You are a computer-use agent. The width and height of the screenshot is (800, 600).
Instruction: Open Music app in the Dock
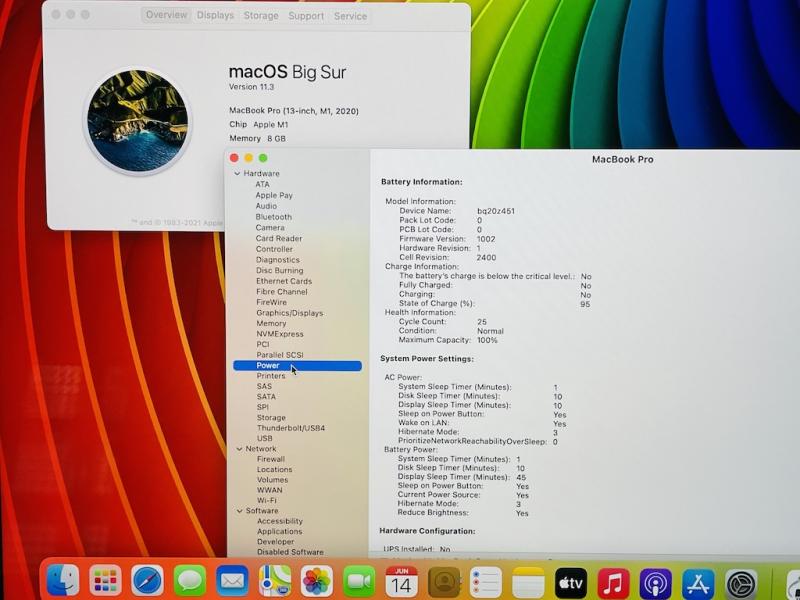613,582
